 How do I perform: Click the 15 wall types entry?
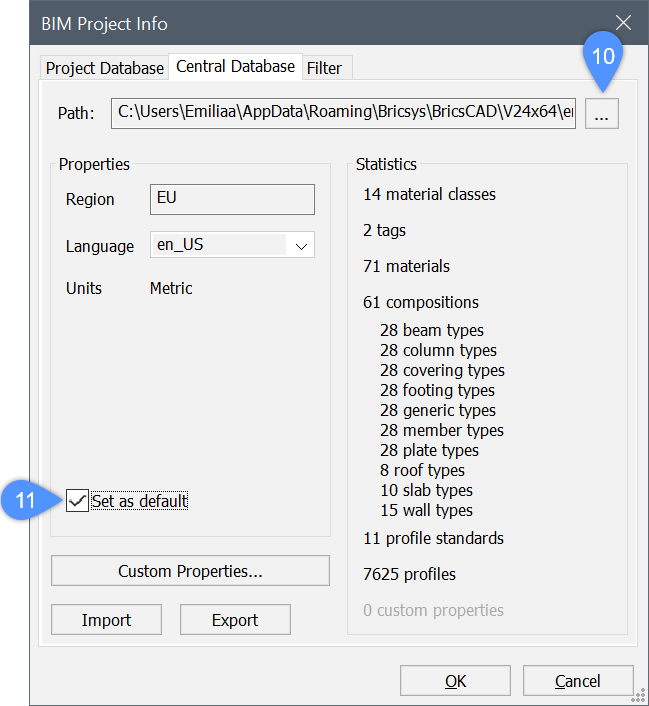coord(426,510)
